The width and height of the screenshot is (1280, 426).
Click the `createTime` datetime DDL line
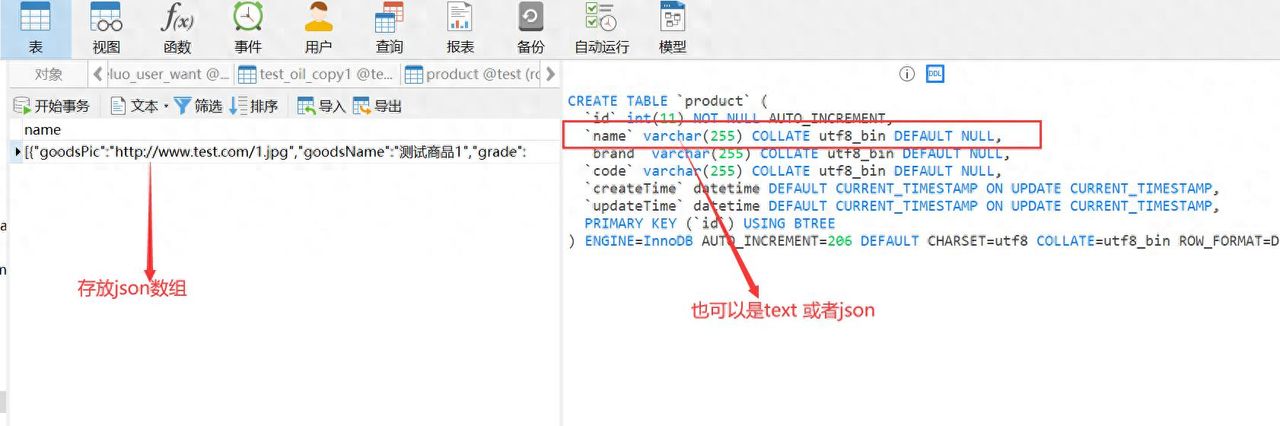[x=902, y=188]
